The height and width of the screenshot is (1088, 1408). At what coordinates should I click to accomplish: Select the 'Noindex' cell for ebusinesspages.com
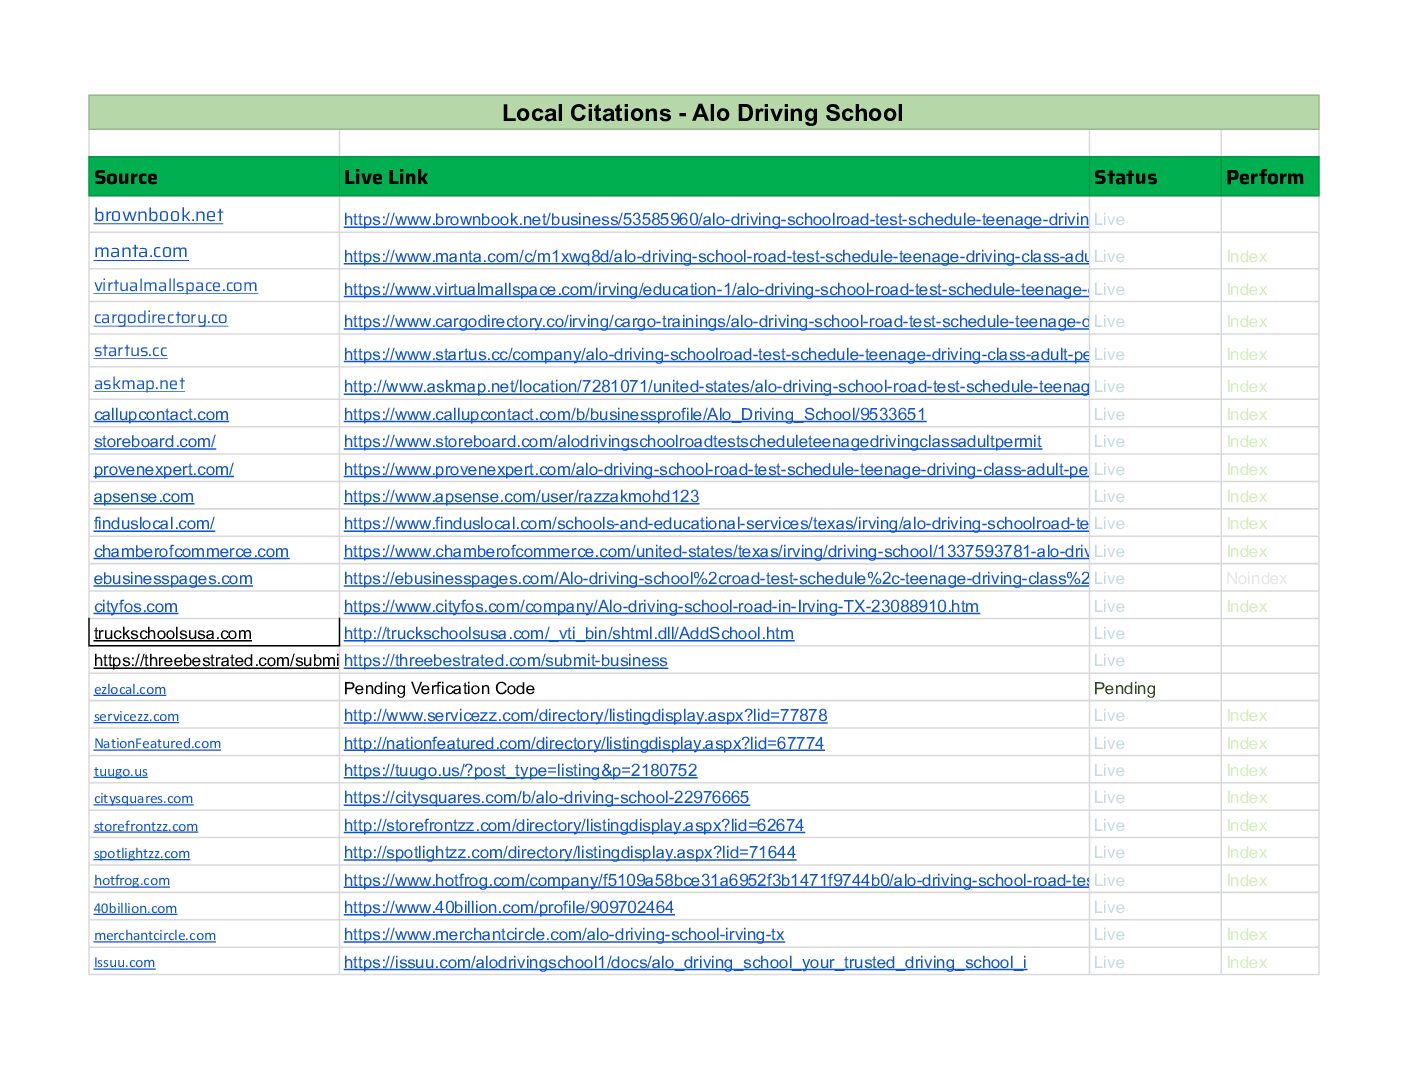1270,578
